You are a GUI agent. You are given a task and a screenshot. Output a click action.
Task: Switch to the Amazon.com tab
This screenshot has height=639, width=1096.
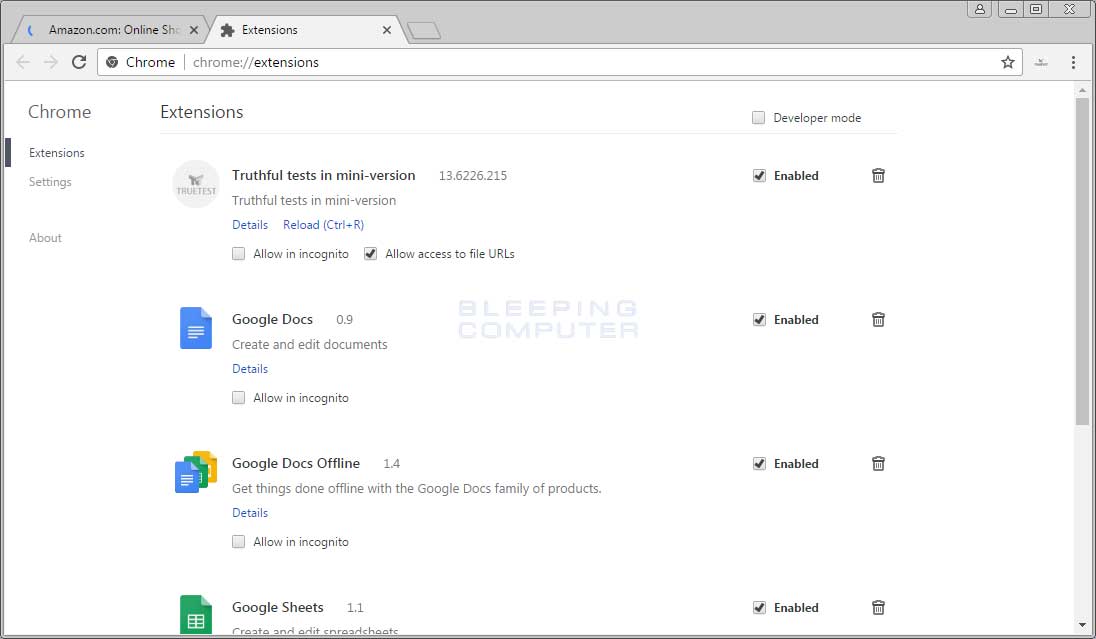point(112,30)
